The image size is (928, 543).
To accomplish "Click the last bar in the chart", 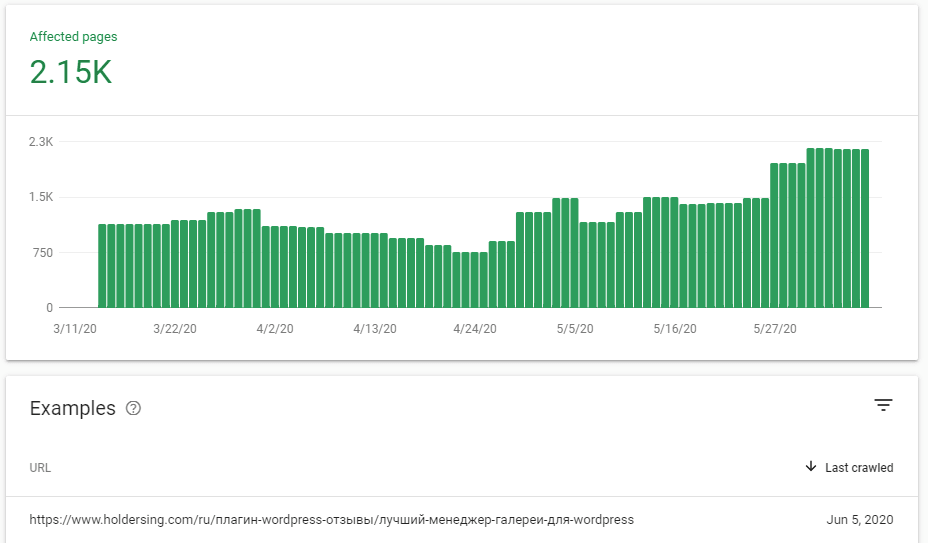I will [x=865, y=229].
